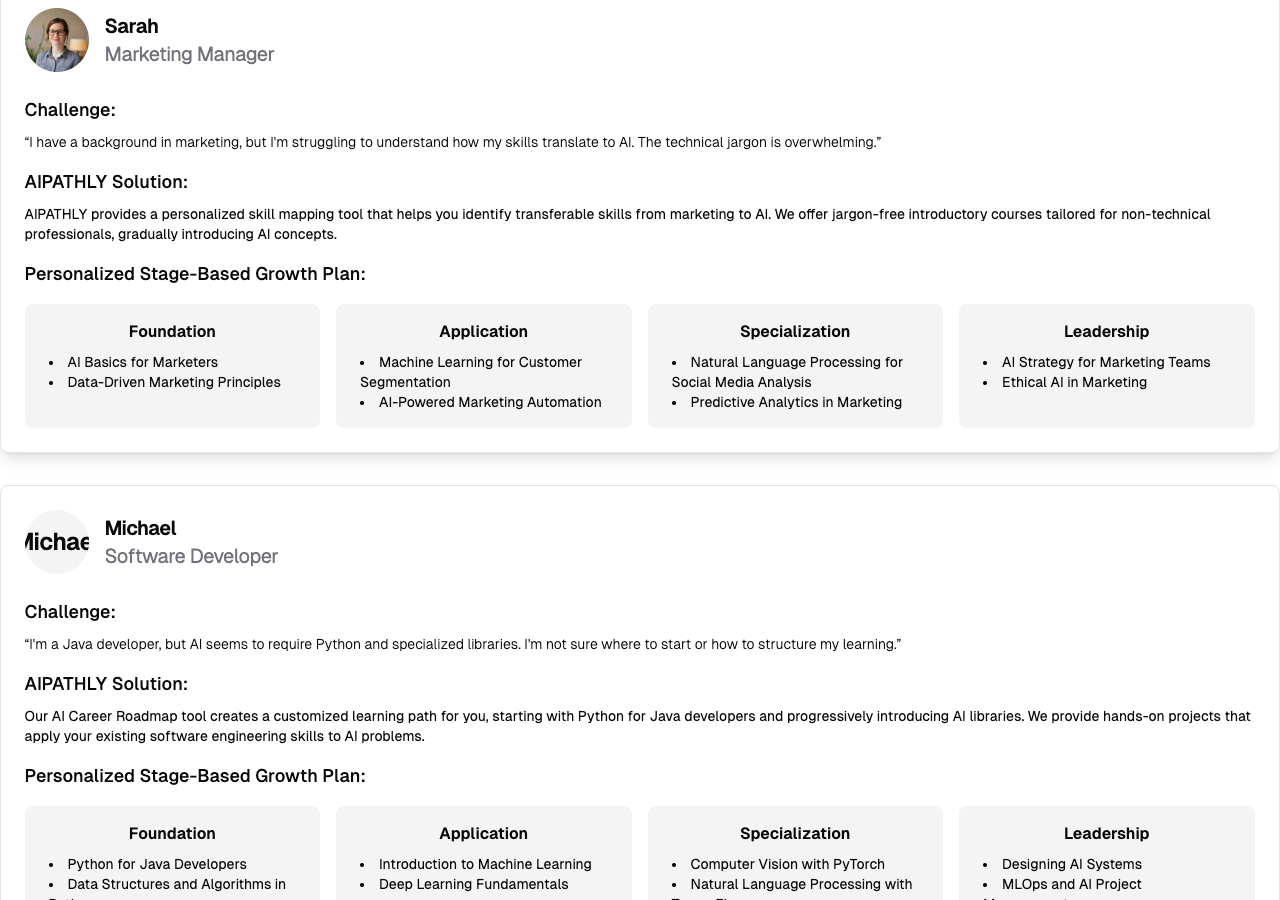Screen dimensions: 1280x900
Task: Select Sarah's Specialization stage card heading
Action: [795, 331]
